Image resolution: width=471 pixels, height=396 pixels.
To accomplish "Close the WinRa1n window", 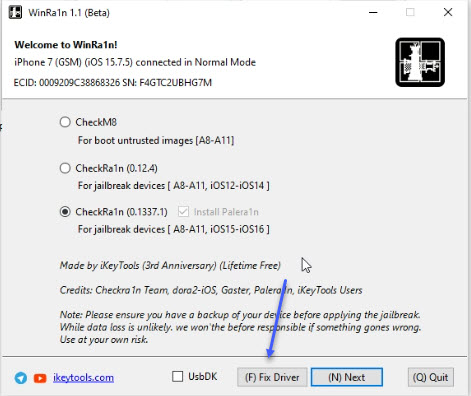I will [x=448, y=13].
